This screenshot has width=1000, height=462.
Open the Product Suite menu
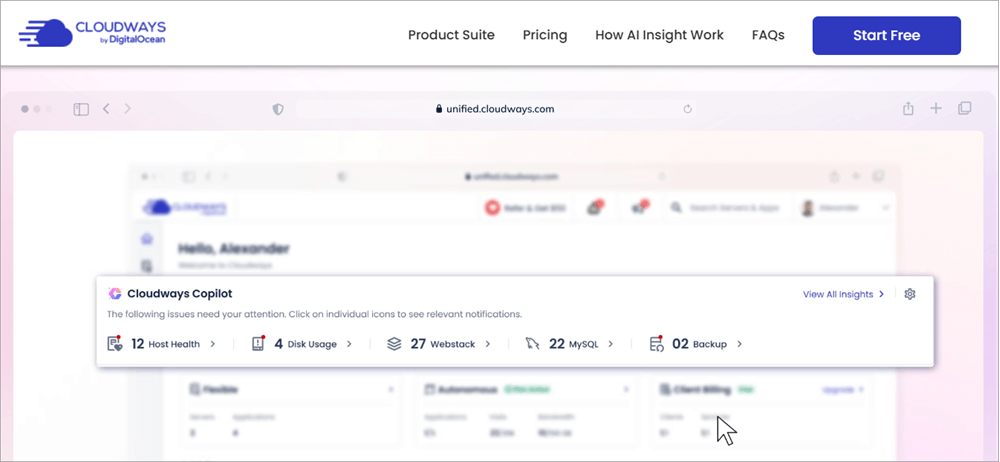tap(451, 35)
